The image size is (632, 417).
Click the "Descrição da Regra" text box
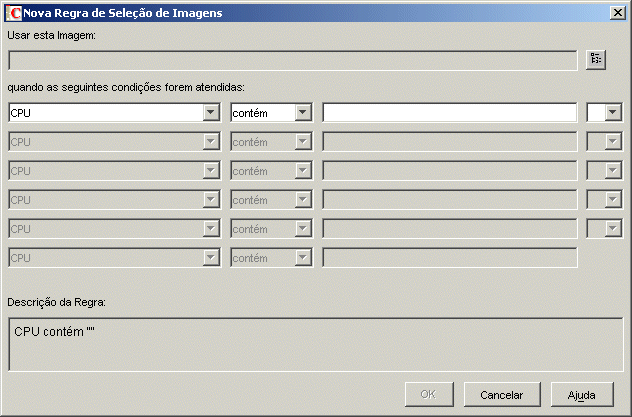tap(315, 344)
